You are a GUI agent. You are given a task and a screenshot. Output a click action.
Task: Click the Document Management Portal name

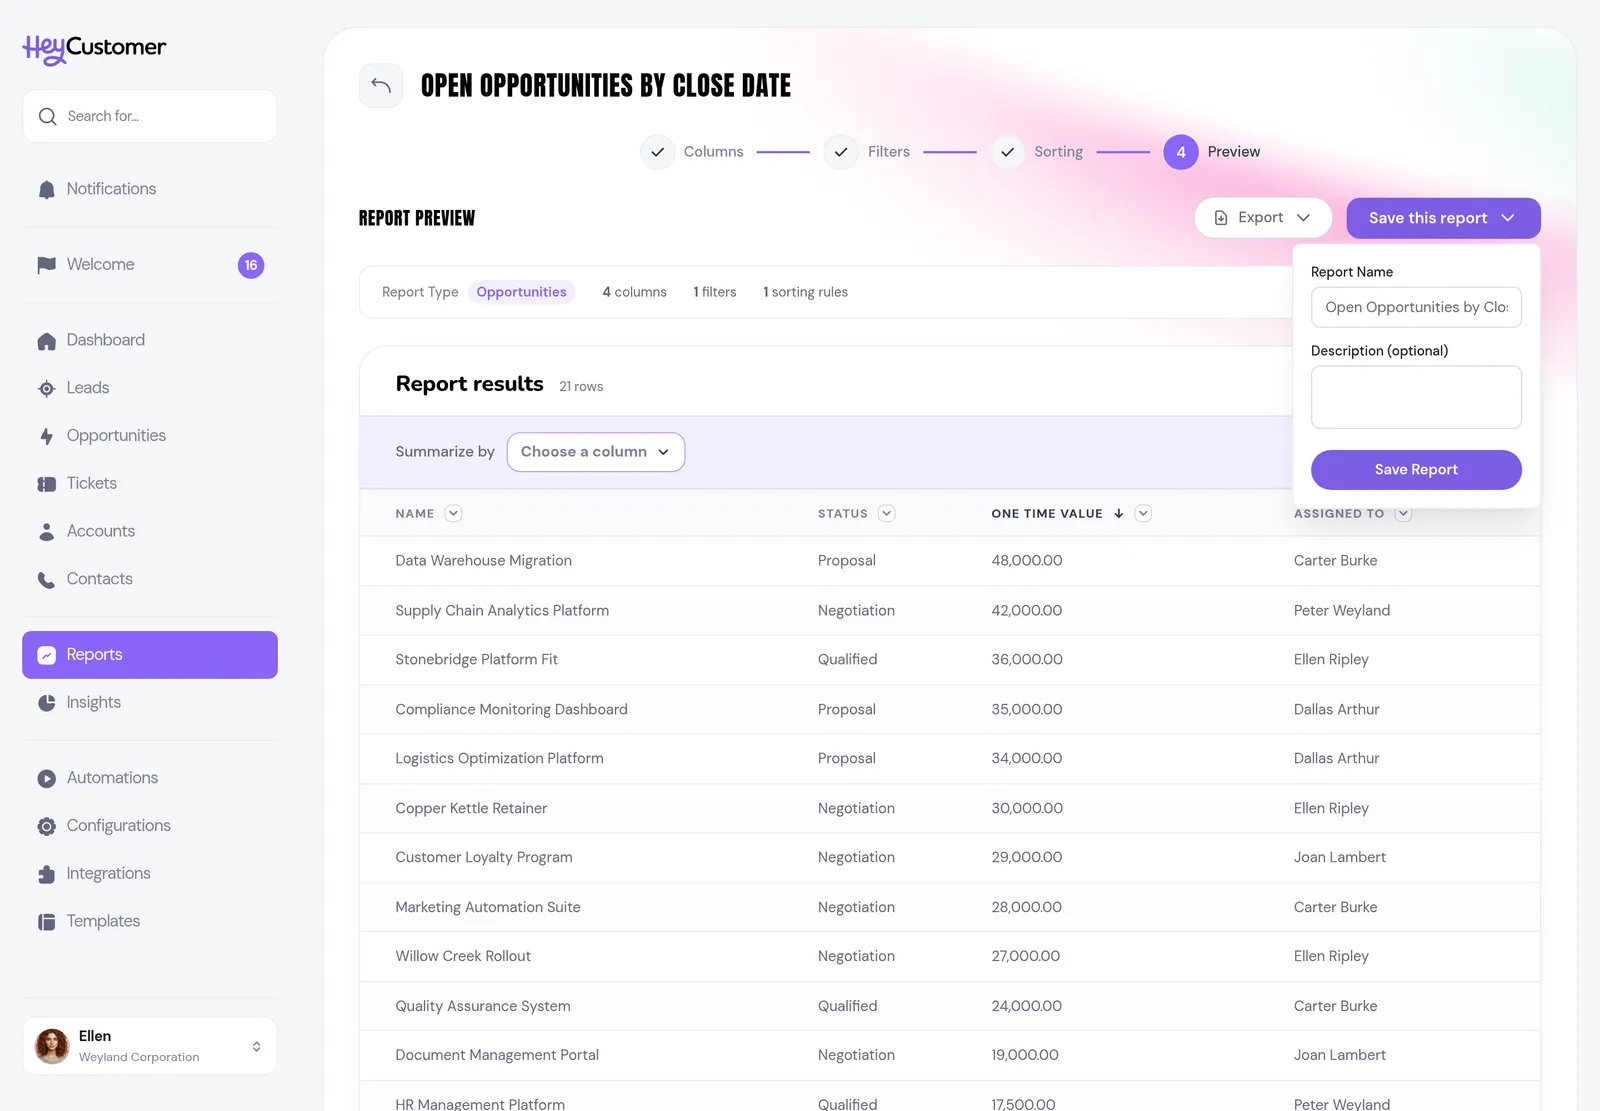tap(497, 1056)
